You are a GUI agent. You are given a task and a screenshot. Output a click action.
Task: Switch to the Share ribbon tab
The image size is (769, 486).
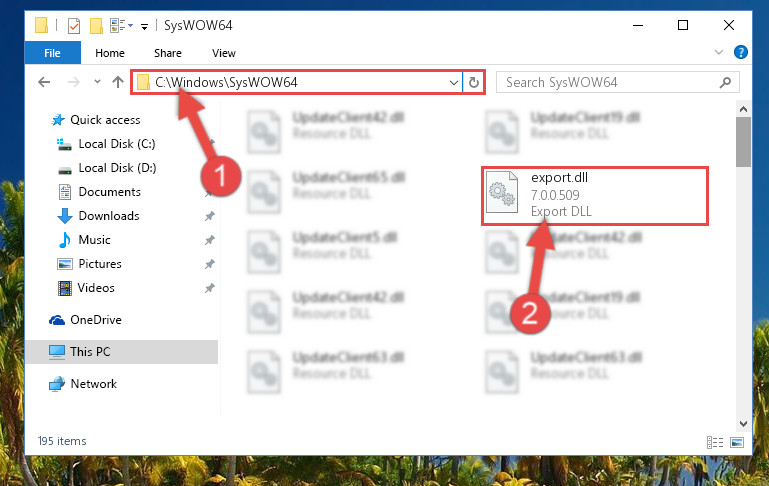[168, 53]
